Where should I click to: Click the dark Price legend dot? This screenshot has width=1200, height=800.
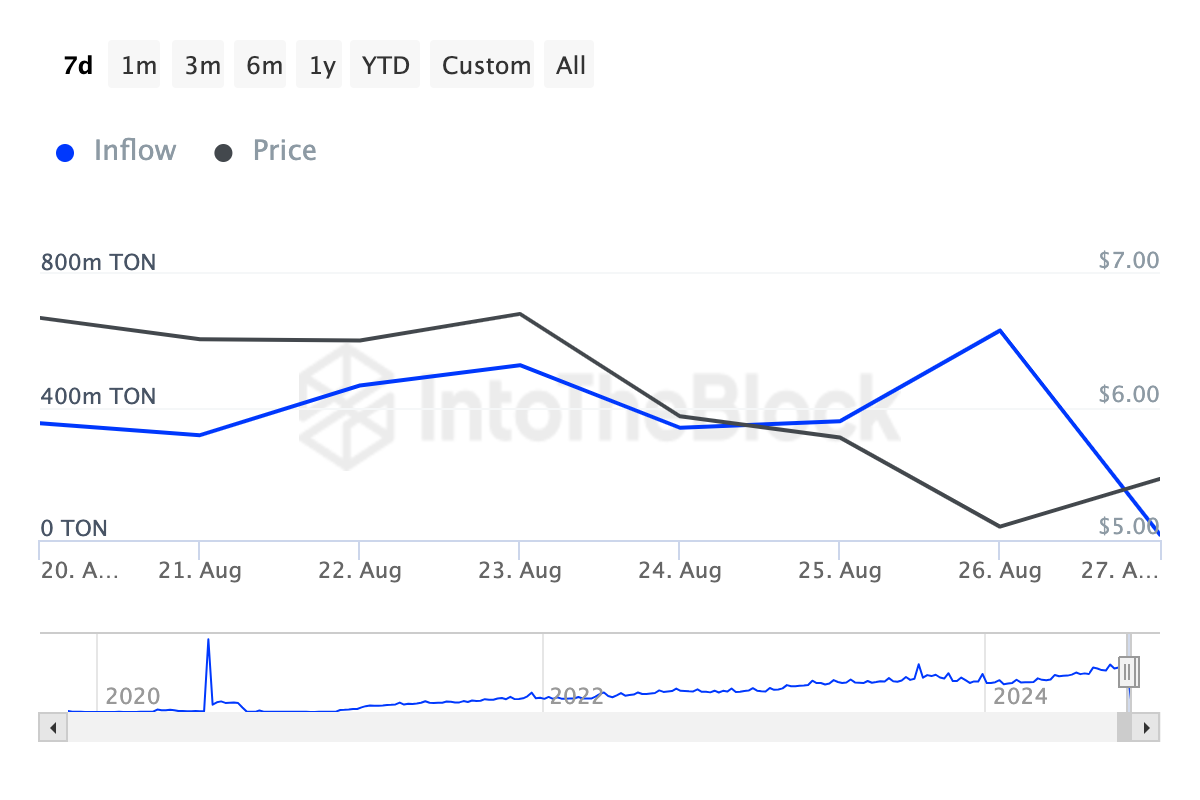click(224, 153)
